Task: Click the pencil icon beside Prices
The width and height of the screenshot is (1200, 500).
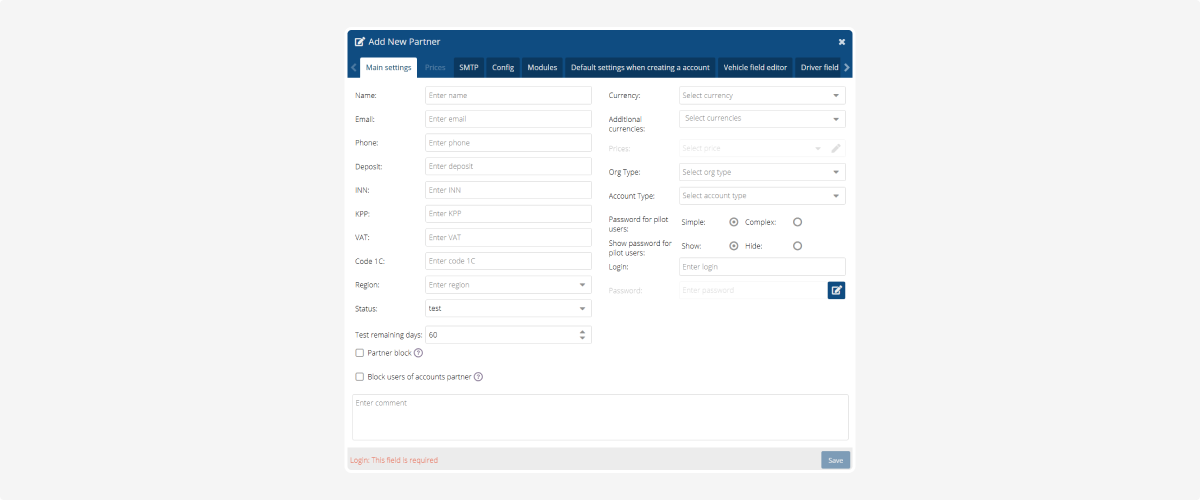Action: tap(836, 148)
